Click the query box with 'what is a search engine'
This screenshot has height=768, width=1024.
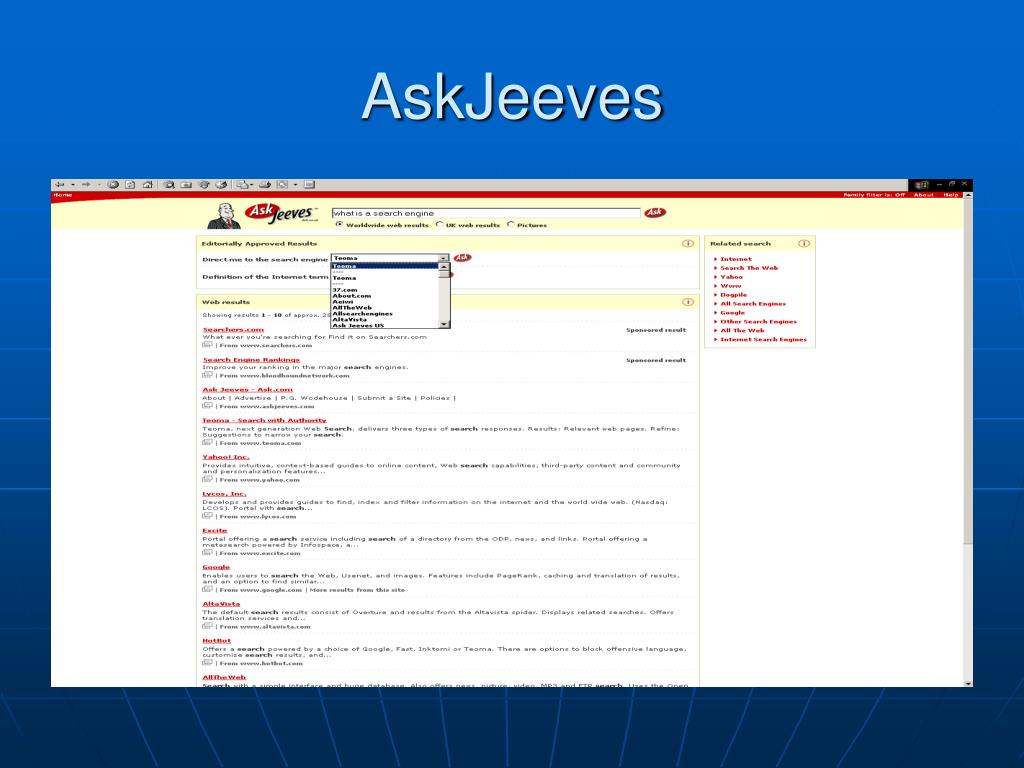click(486, 213)
